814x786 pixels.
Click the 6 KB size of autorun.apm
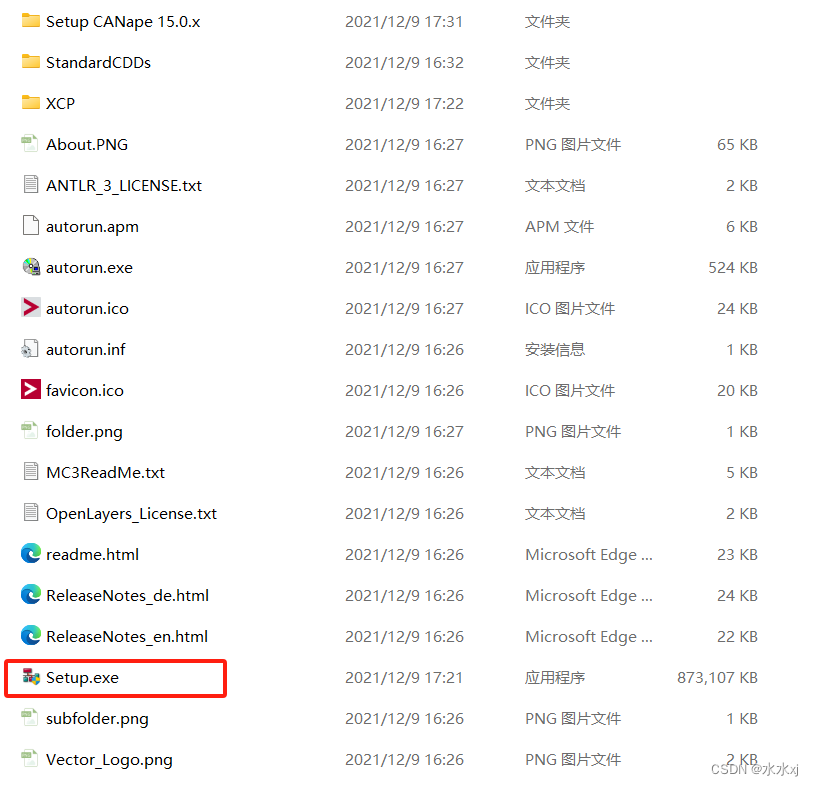(742, 226)
